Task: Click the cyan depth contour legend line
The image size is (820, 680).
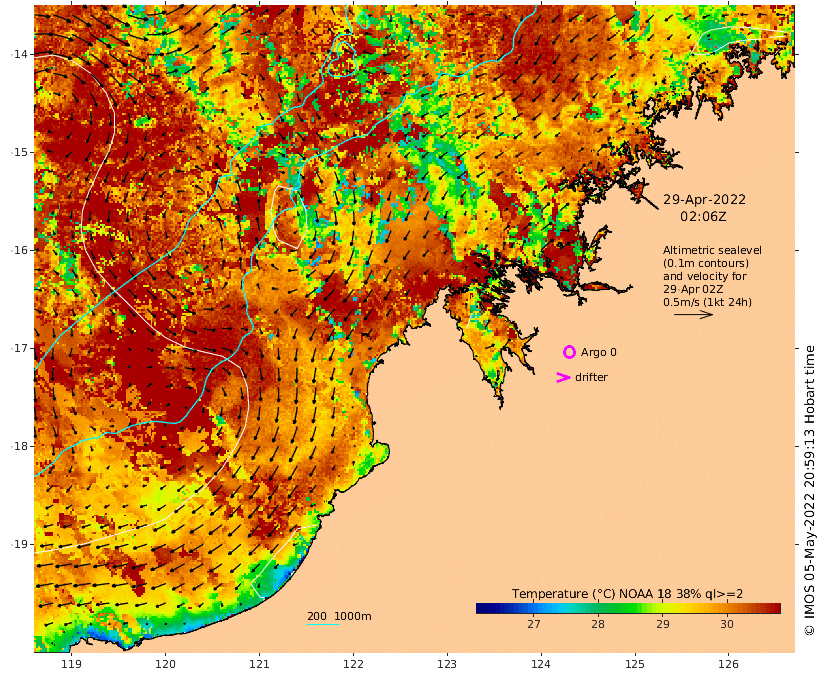Action: click(323, 624)
